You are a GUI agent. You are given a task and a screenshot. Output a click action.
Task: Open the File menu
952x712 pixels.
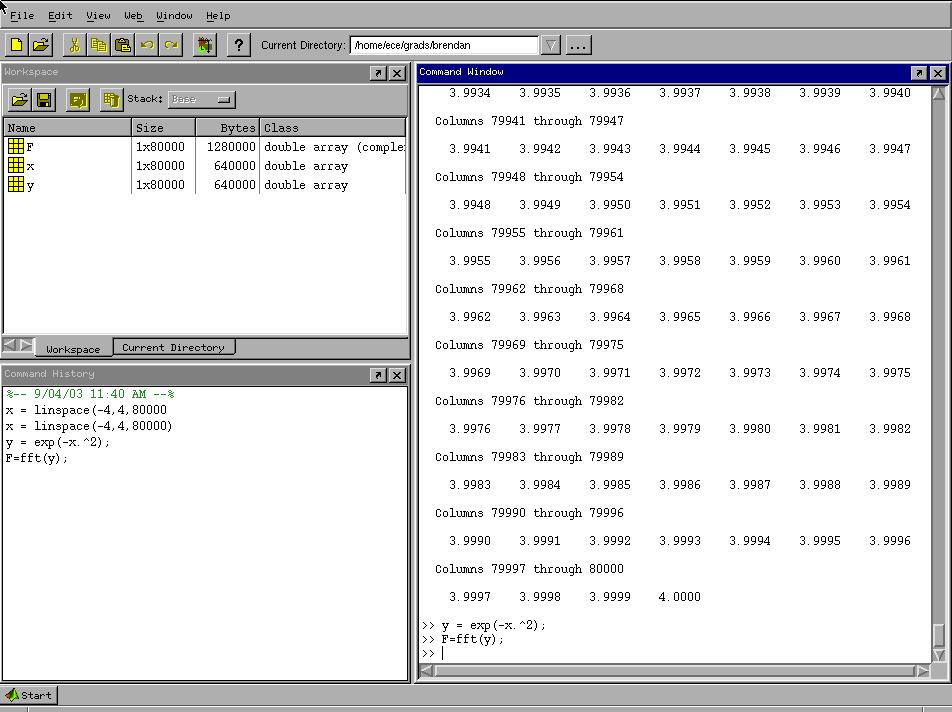click(x=22, y=16)
